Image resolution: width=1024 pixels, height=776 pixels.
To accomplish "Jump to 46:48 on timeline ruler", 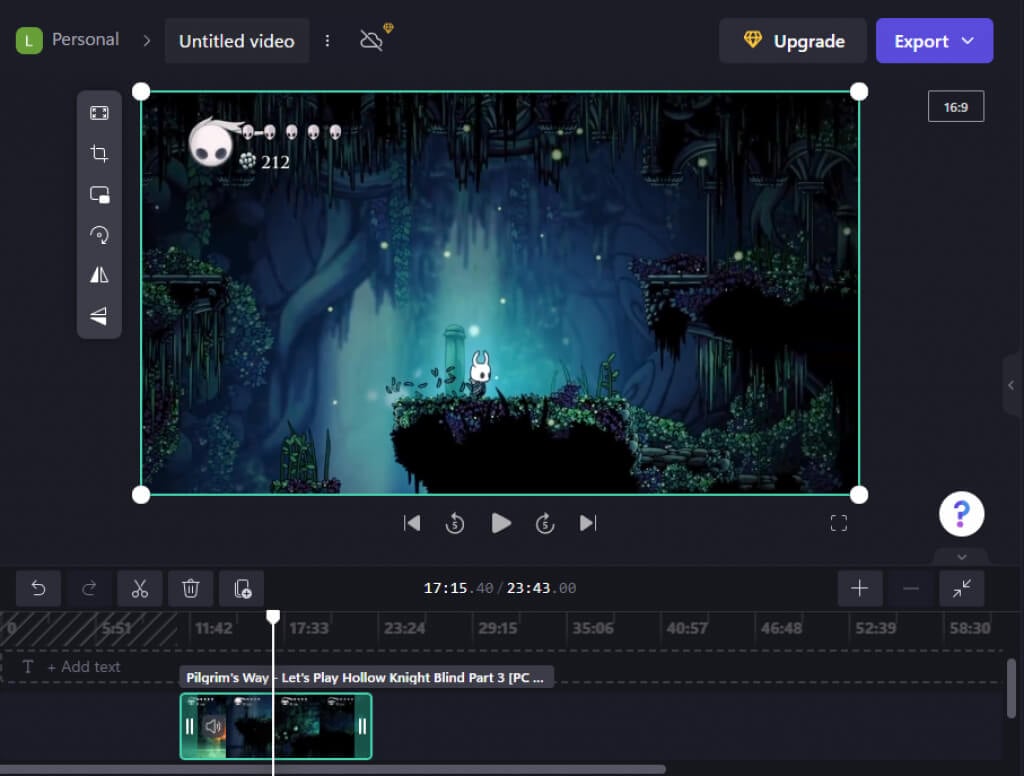I will [x=781, y=628].
